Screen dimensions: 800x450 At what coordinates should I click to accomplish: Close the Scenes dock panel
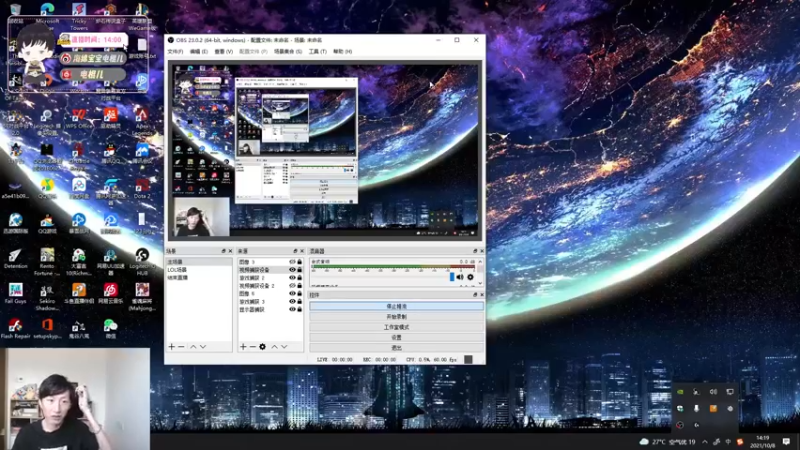point(230,251)
